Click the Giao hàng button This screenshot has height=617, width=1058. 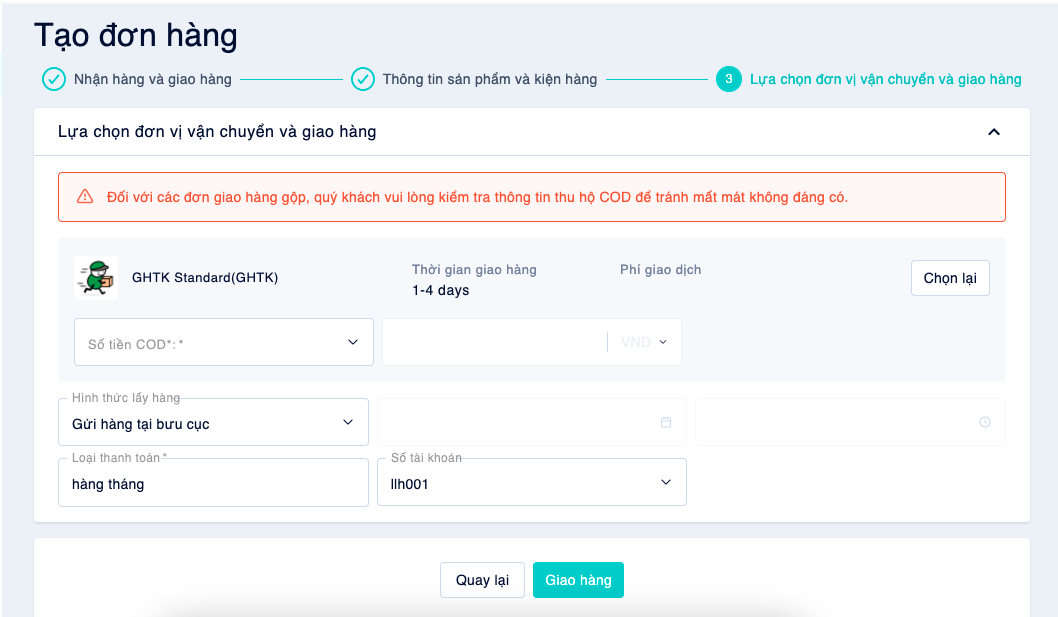tap(578, 580)
